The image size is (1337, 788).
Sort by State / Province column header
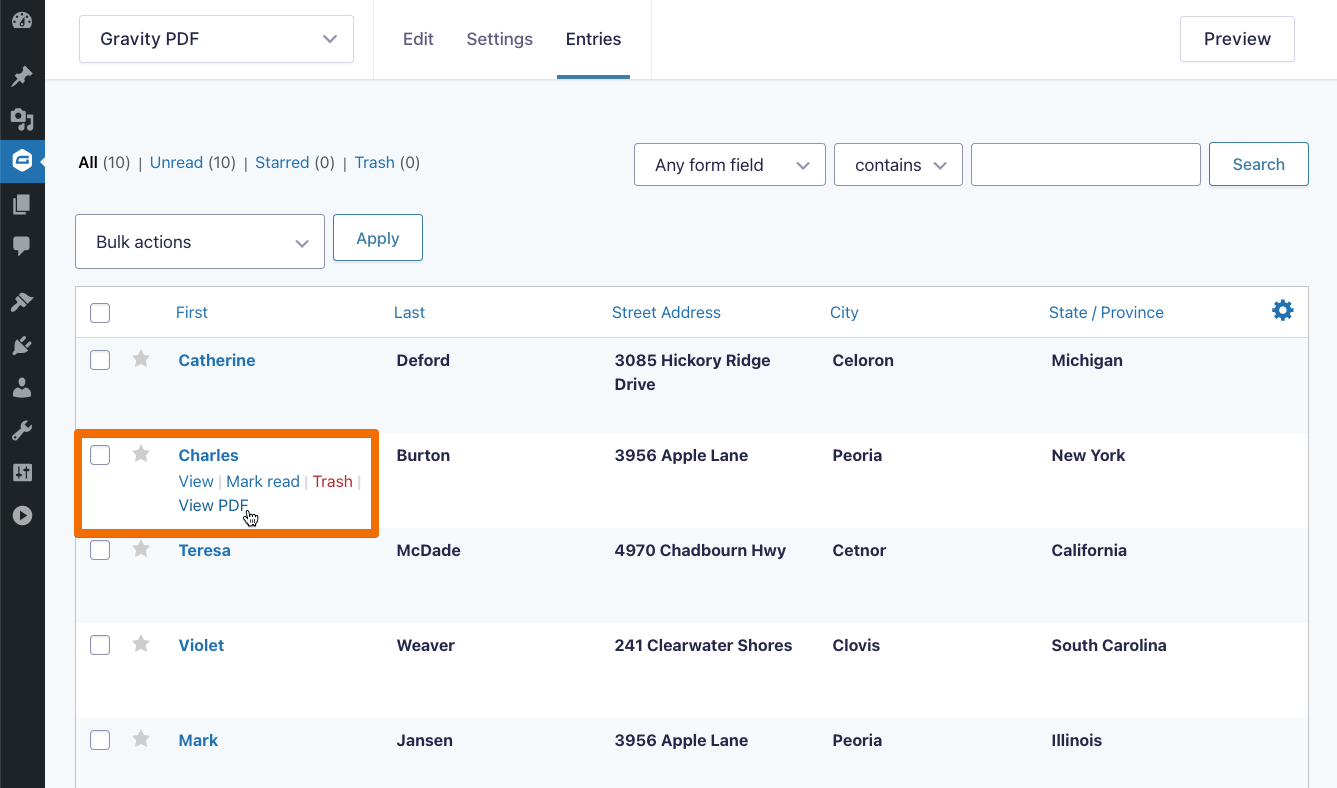click(x=1106, y=312)
